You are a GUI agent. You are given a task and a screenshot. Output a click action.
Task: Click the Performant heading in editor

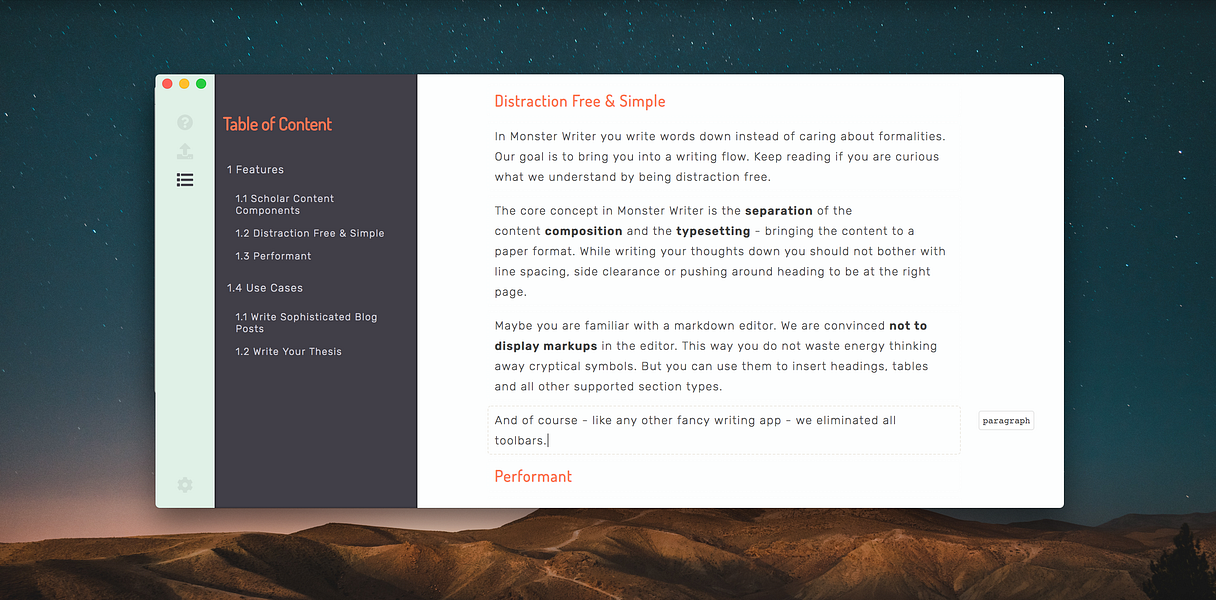pyautogui.click(x=533, y=476)
